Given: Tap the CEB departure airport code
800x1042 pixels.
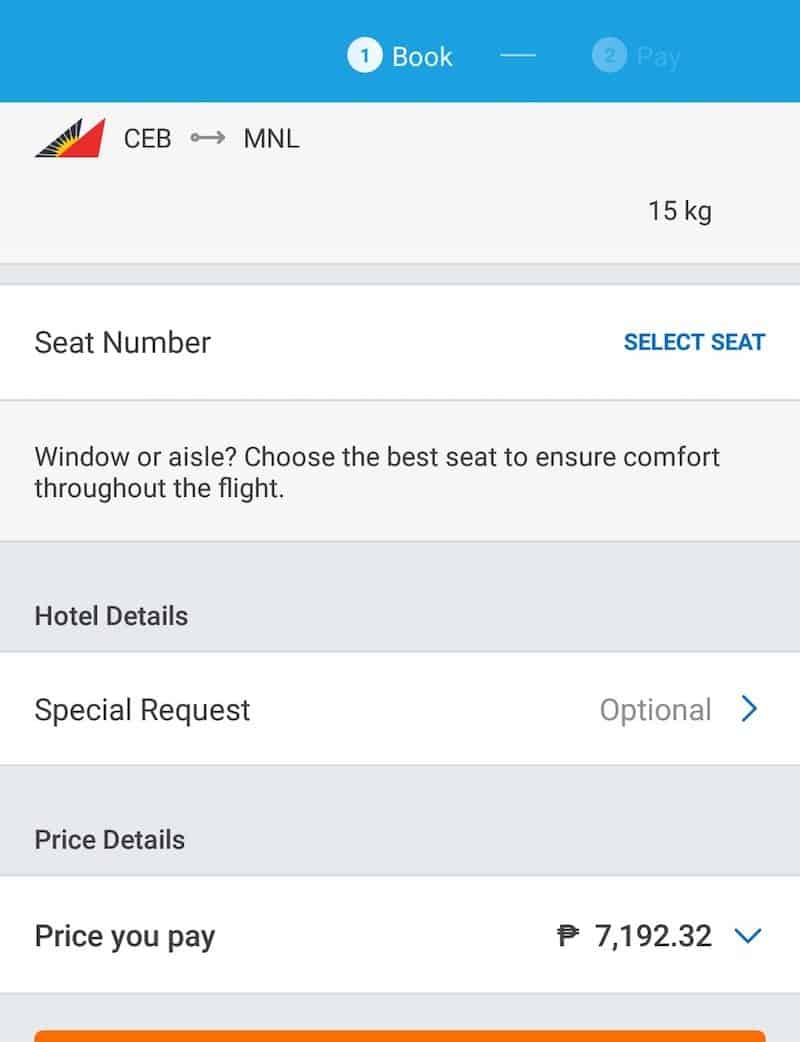Looking at the screenshot, I should pos(148,138).
